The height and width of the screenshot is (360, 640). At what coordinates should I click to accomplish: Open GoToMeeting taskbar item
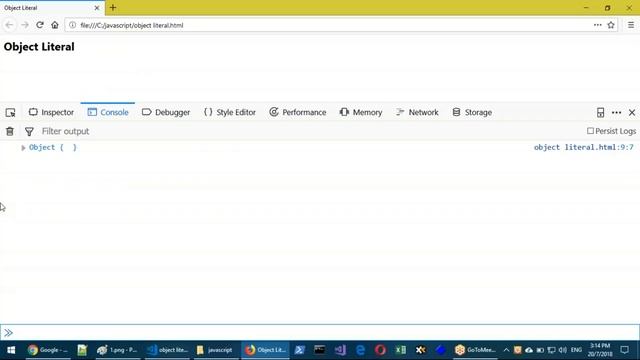[x=476, y=350]
